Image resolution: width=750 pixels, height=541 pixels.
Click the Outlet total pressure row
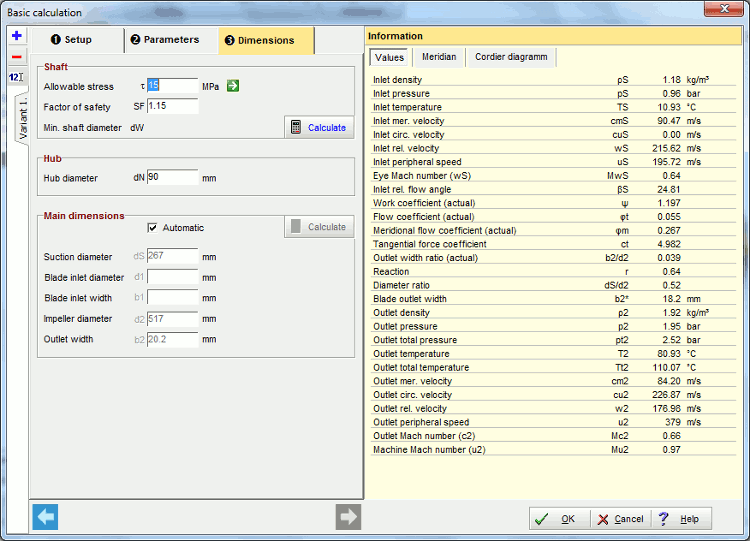(553, 340)
